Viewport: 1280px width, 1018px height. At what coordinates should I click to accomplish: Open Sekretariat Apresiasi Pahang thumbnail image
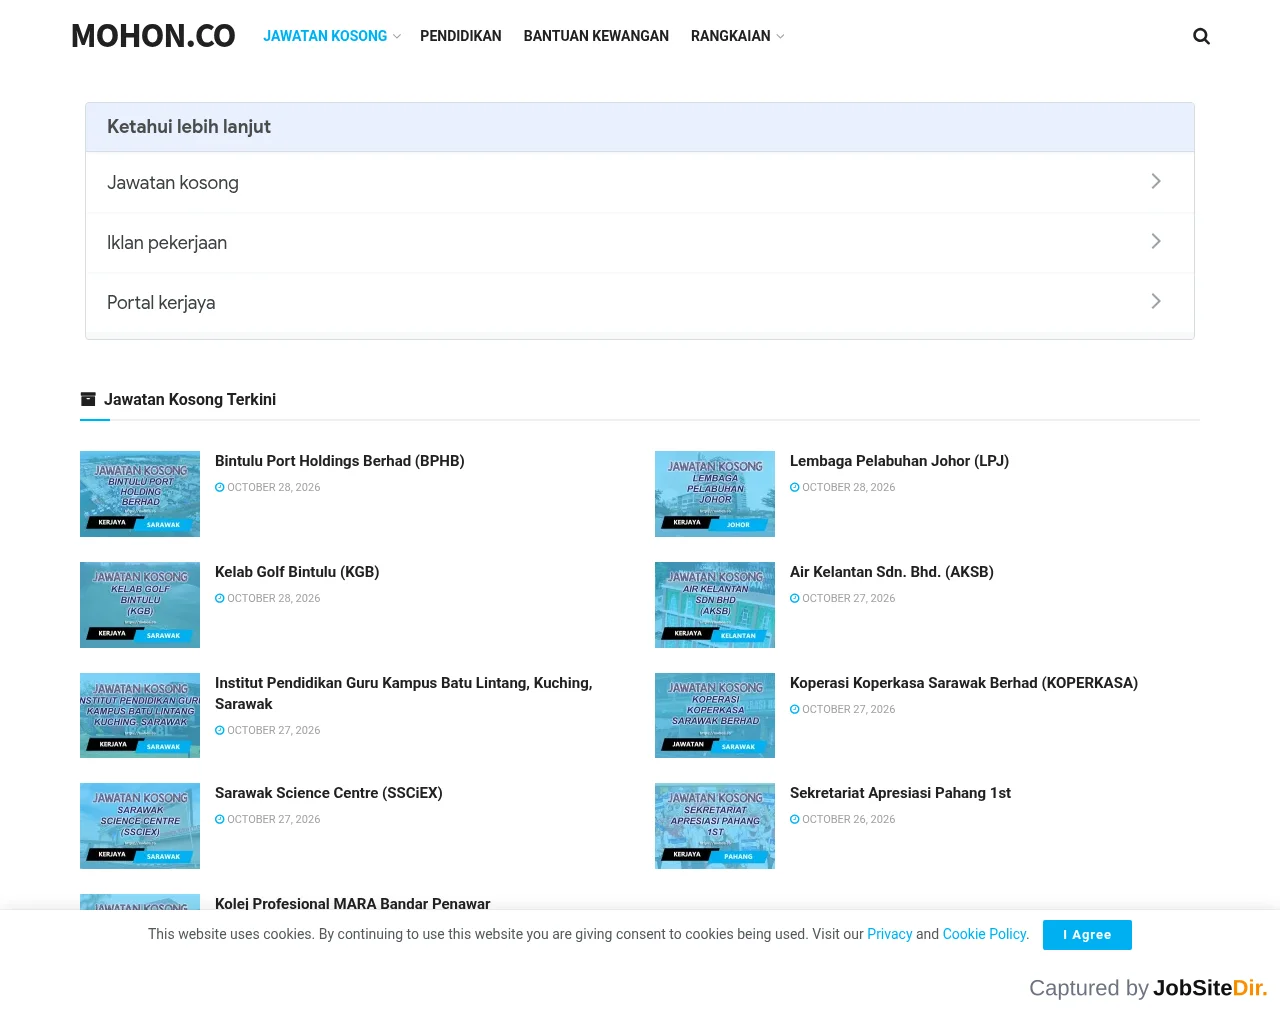pos(715,826)
